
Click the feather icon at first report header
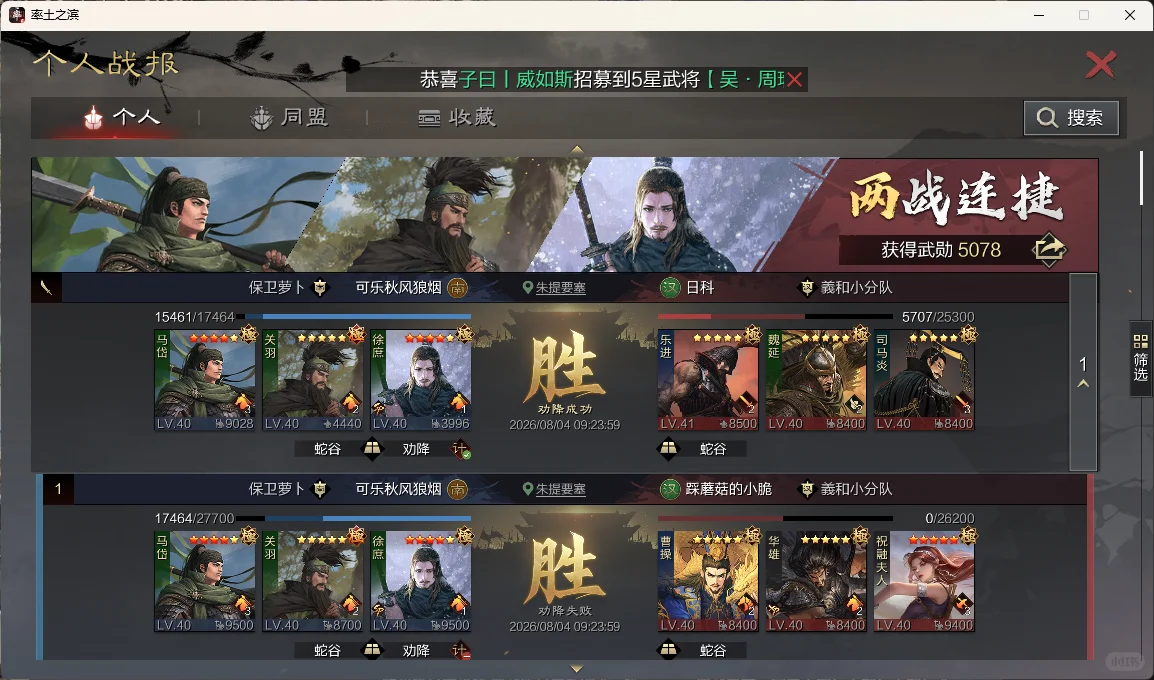[x=46, y=288]
